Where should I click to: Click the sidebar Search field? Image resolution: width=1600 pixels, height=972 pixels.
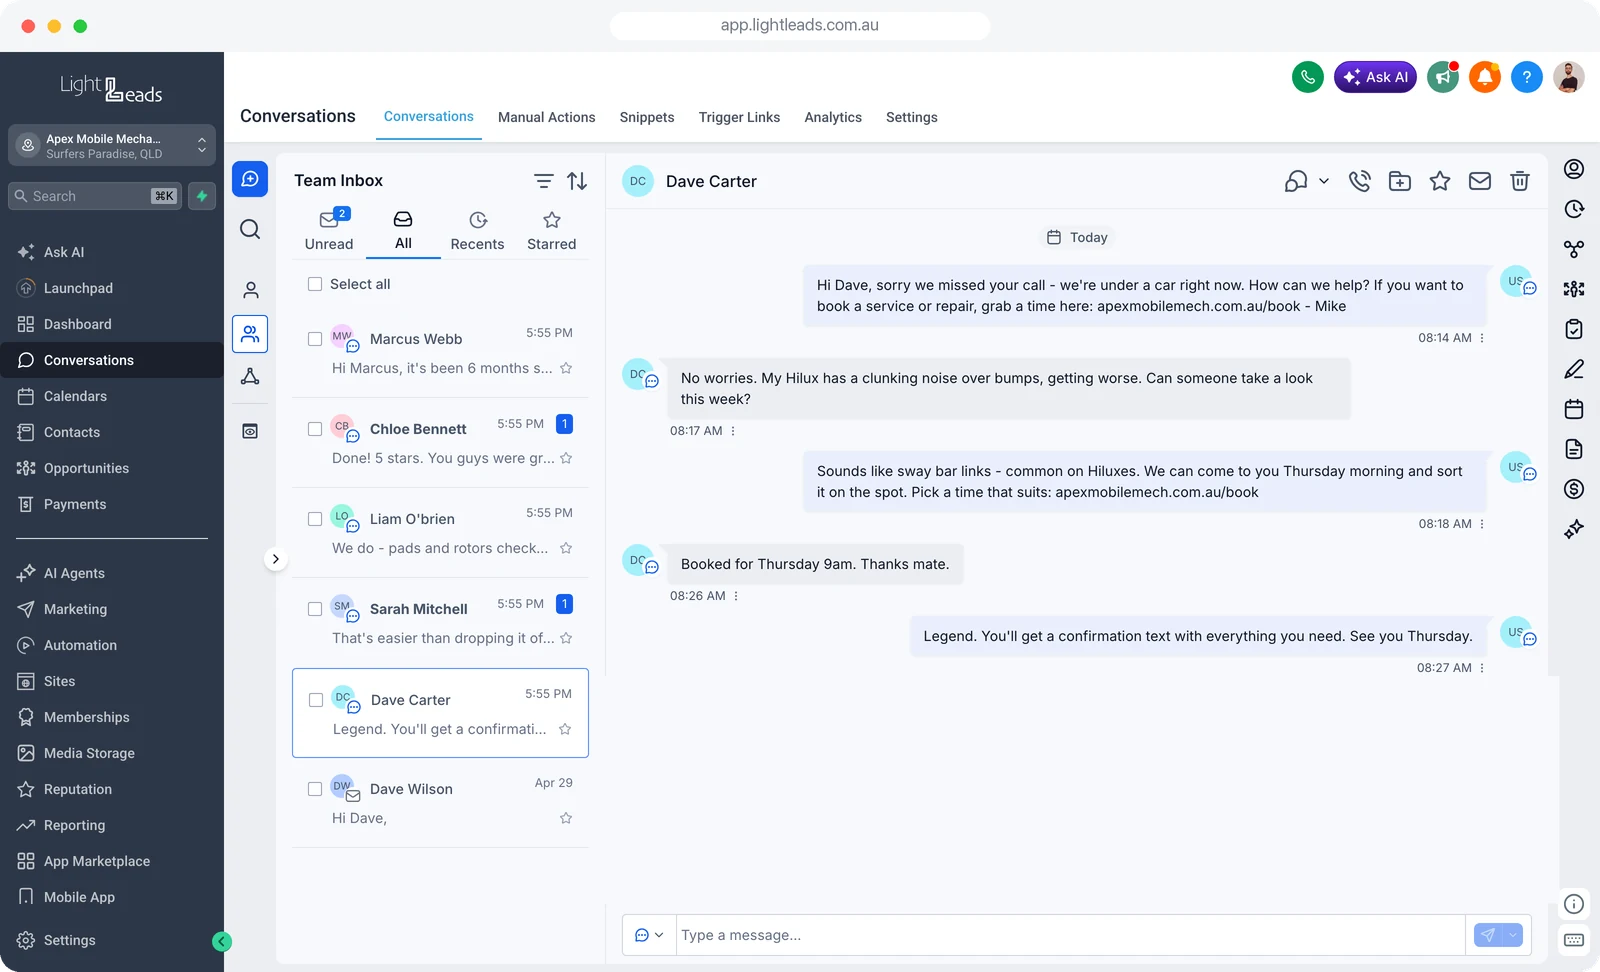click(x=94, y=196)
